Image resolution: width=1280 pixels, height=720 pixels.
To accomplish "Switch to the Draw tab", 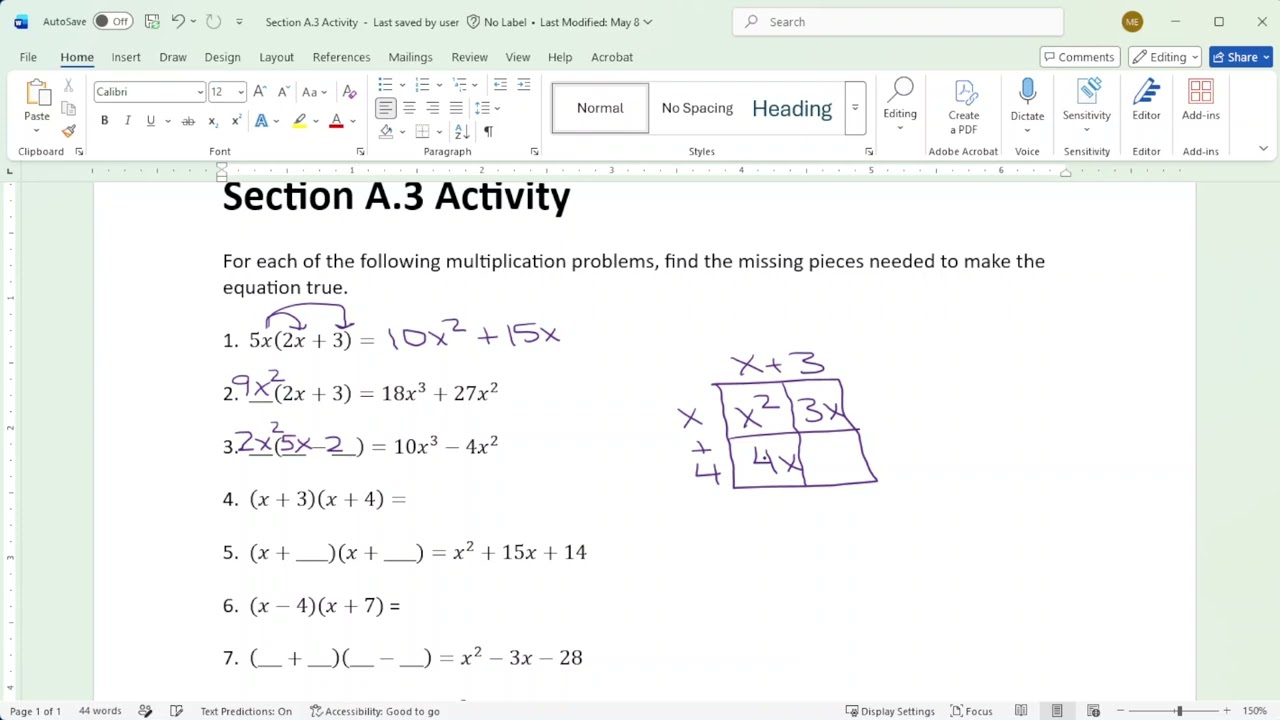I will [x=173, y=57].
